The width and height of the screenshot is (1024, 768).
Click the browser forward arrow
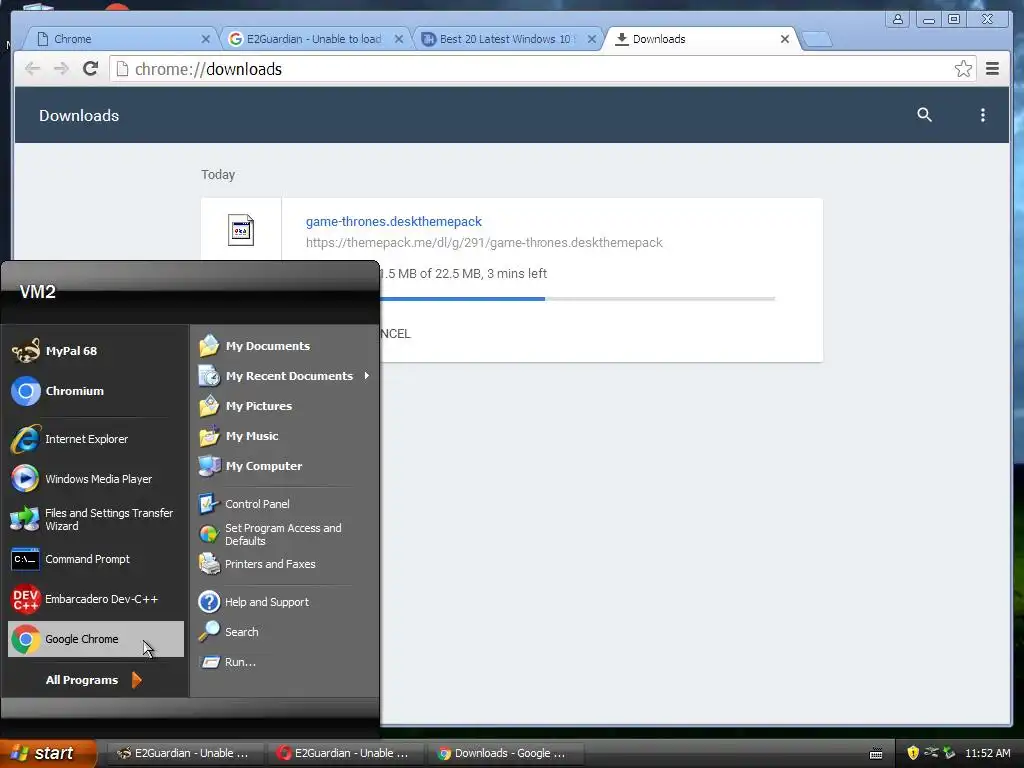pos(61,69)
